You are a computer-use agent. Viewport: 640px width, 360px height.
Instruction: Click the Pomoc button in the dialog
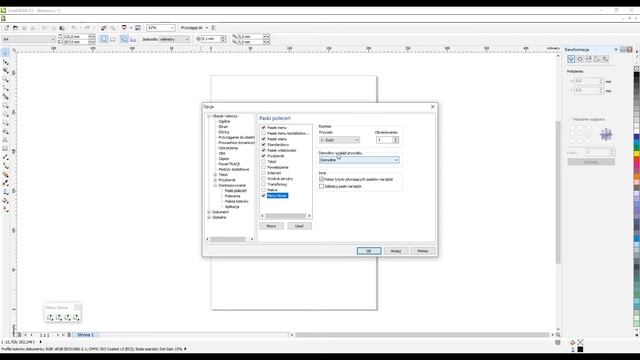click(423, 251)
